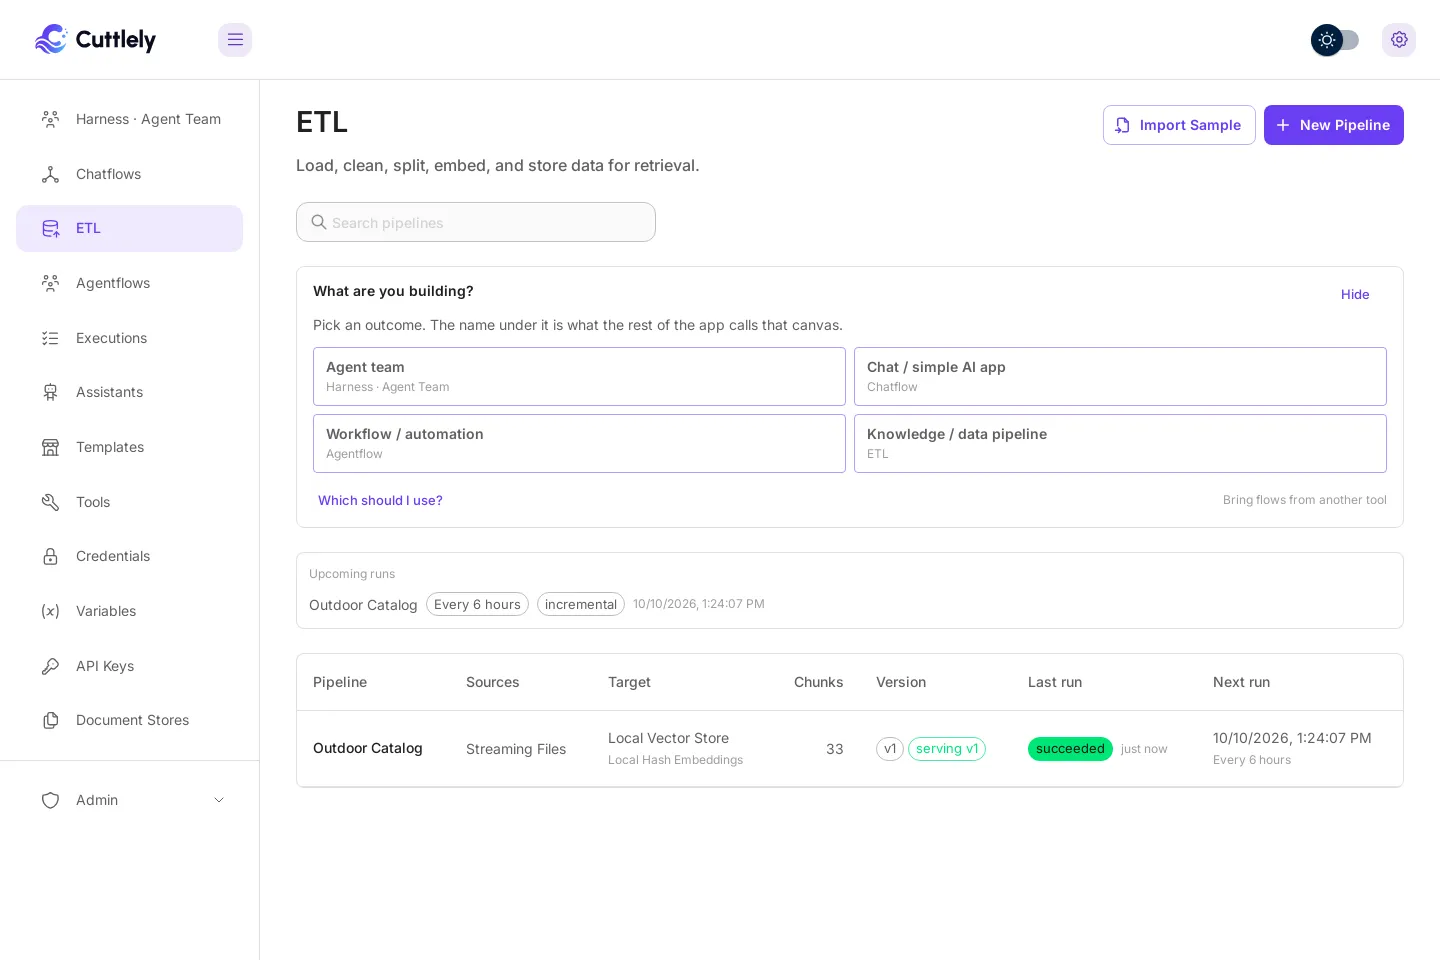Click the Credentials lock icon
The height and width of the screenshot is (960, 1440).
click(50, 556)
